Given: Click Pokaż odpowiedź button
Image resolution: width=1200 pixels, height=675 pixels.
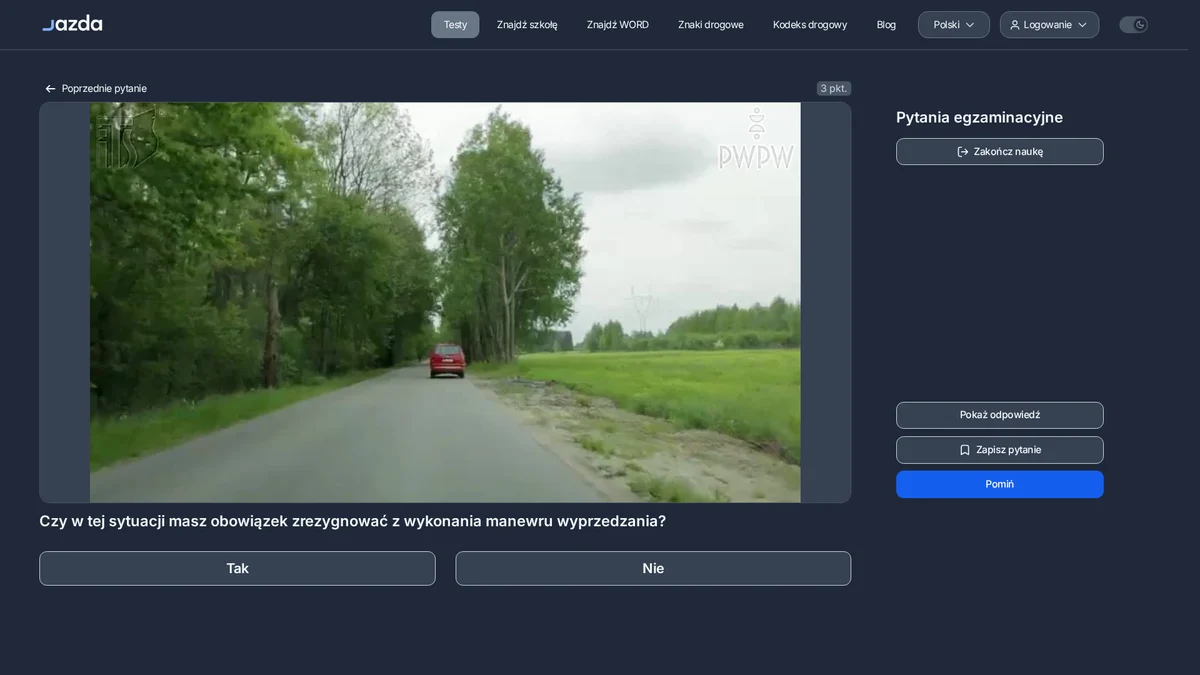Looking at the screenshot, I should pyautogui.click(x=1000, y=415).
